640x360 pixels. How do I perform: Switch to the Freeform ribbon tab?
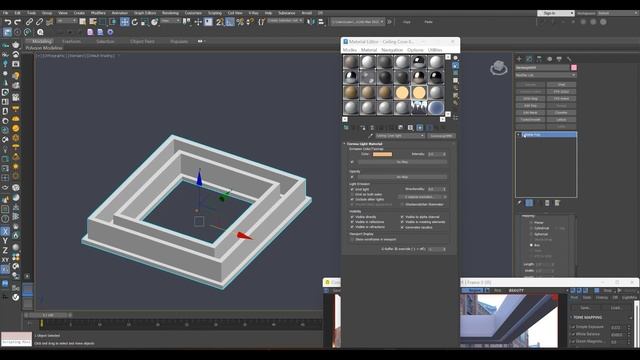[x=71, y=41]
